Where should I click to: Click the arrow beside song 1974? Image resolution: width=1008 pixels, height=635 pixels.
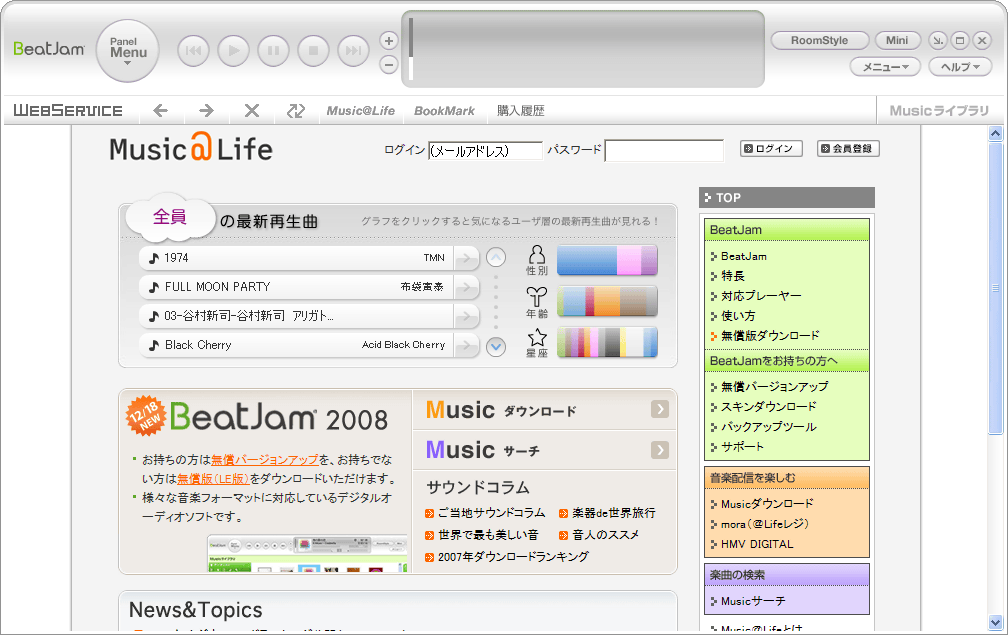[465, 258]
